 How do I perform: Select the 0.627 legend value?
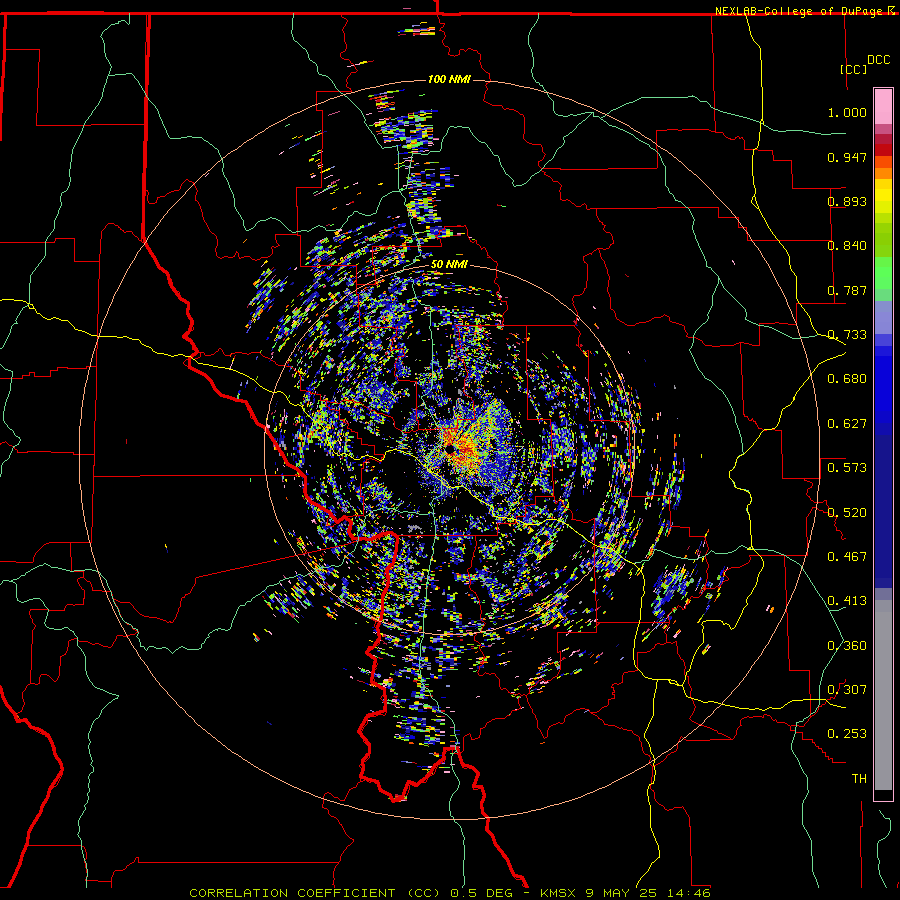pyautogui.click(x=847, y=424)
